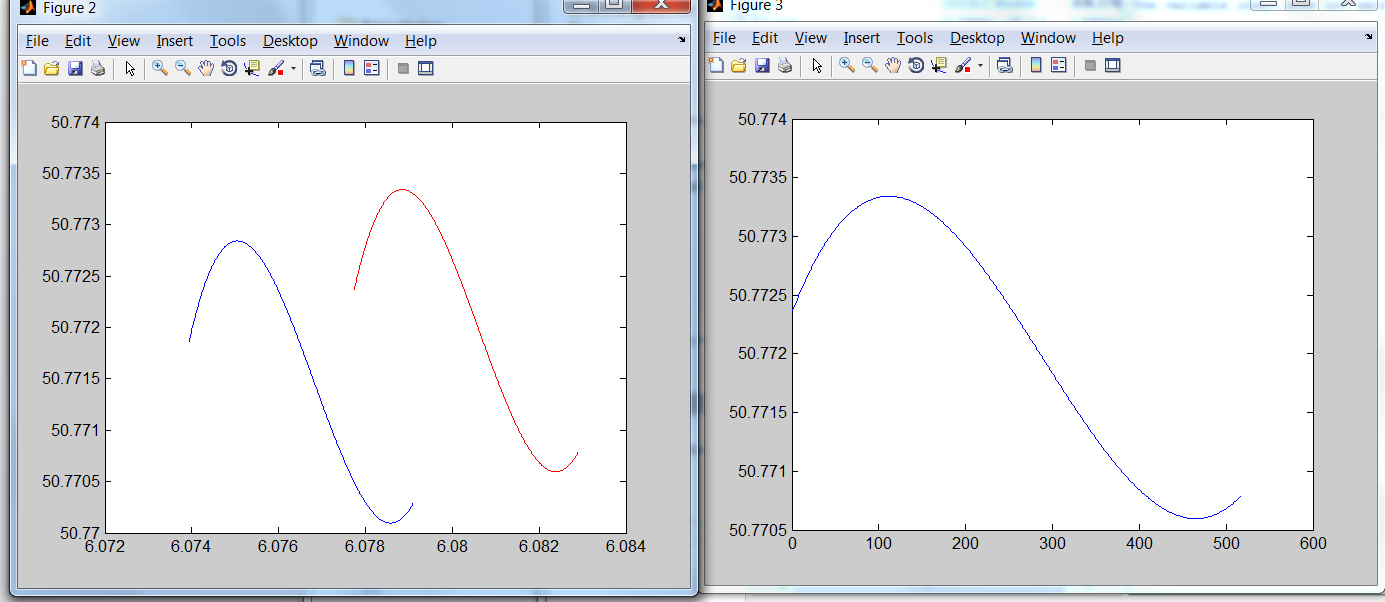Save Figure 3 using the floppy disk icon
Screen dimensions: 1385x602
[x=762, y=66]
